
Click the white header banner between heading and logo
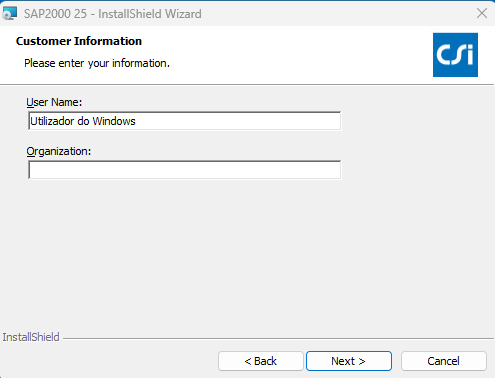click(x=287, y=55)
